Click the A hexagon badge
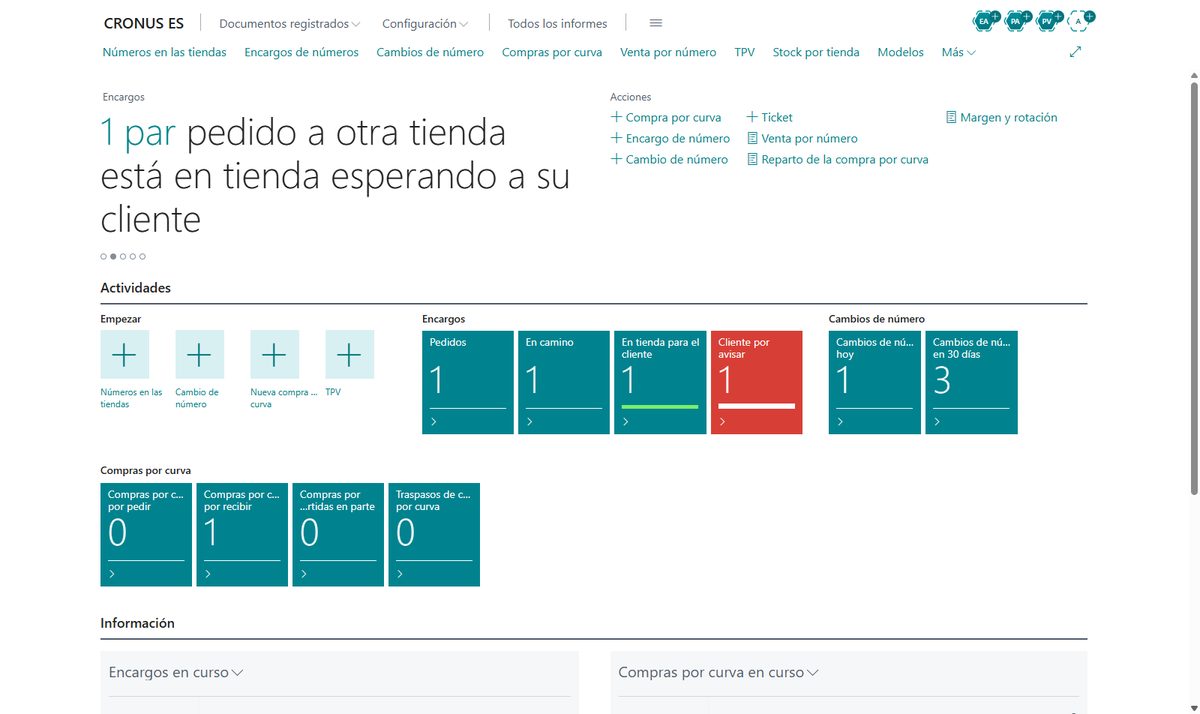The height and width of the screenshot is (714, 1200). [1078, 20]
